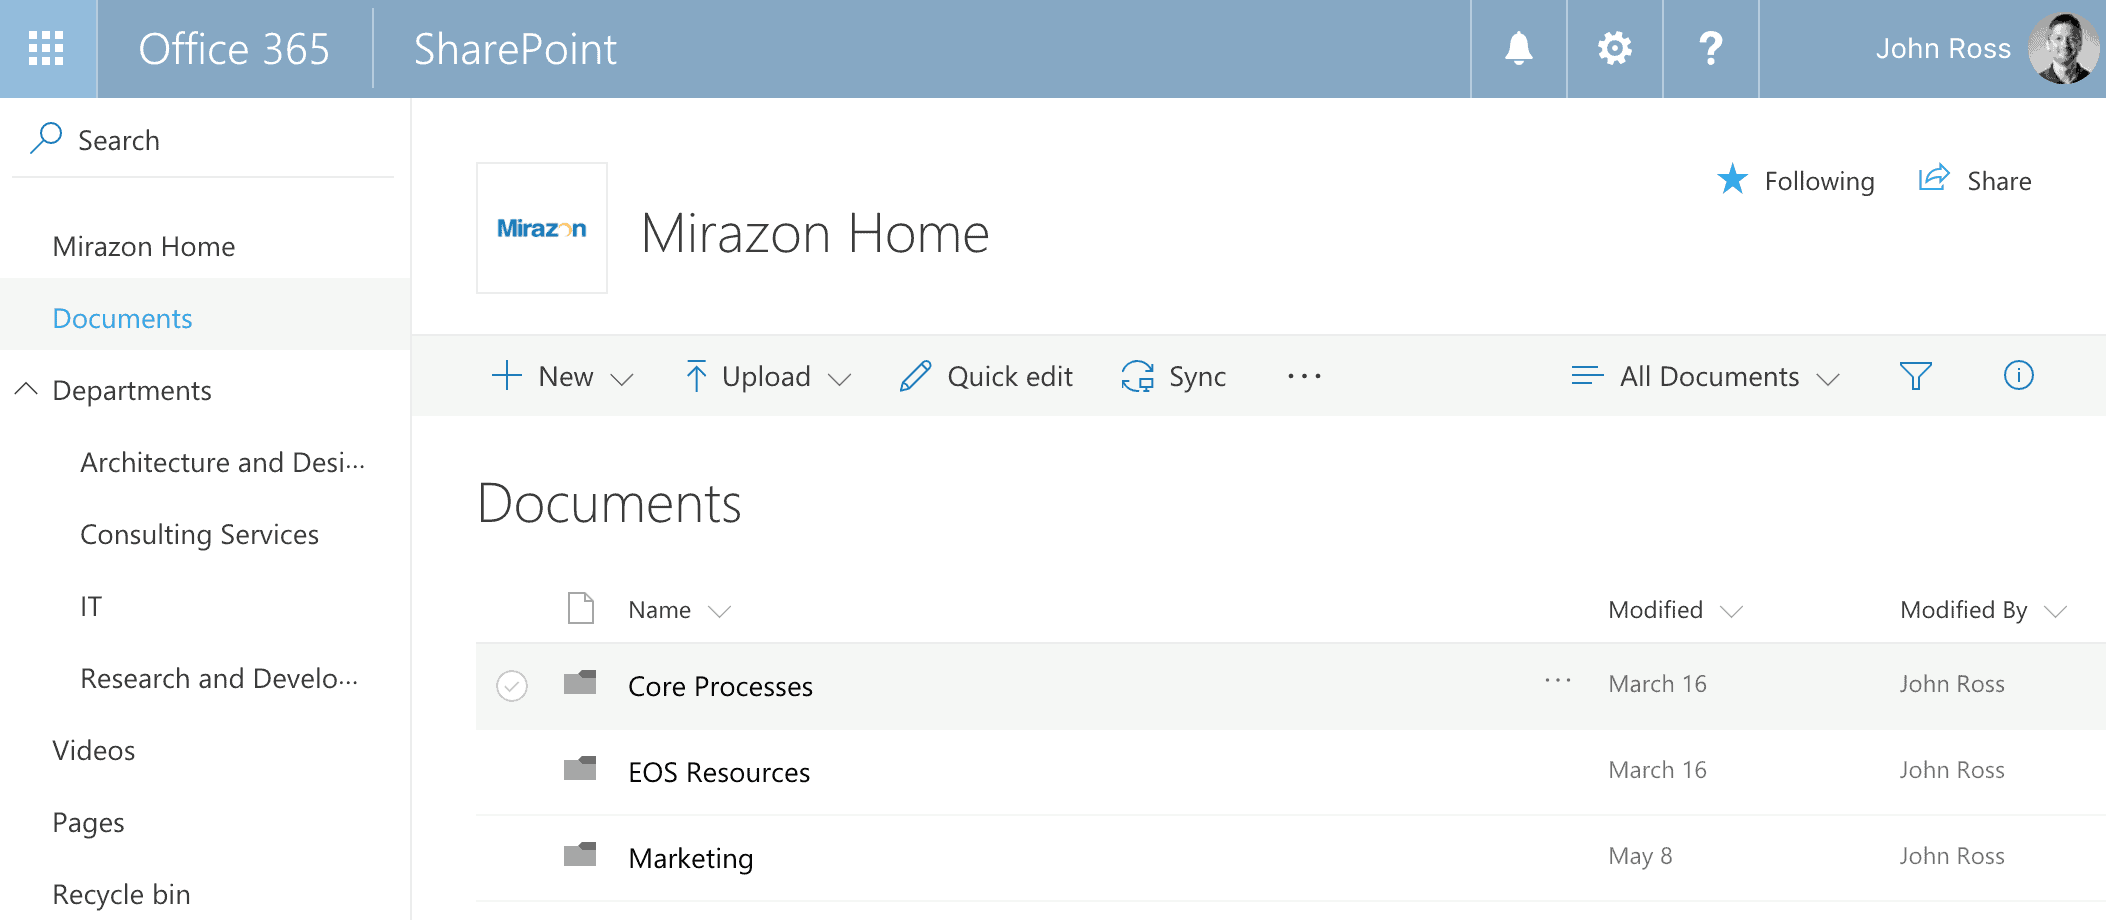
Task: Click March 16 date in Core Processes row
Action: tap(1657, 684)
